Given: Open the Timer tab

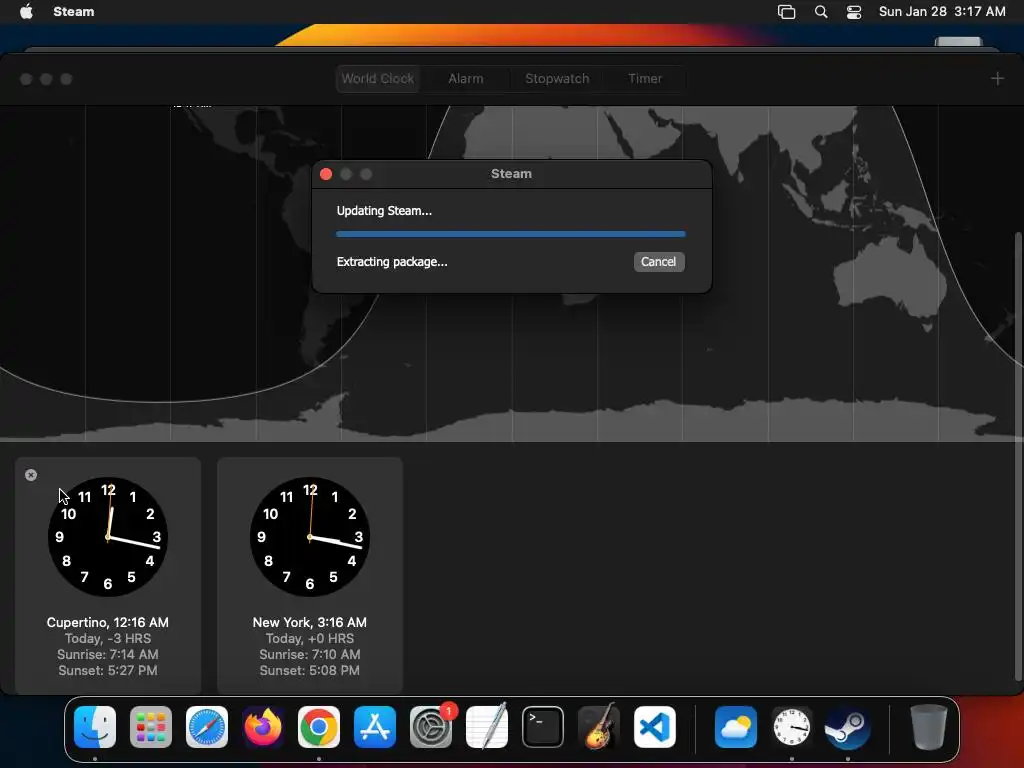Looking at the screenshot, I should tap(645, 78).
